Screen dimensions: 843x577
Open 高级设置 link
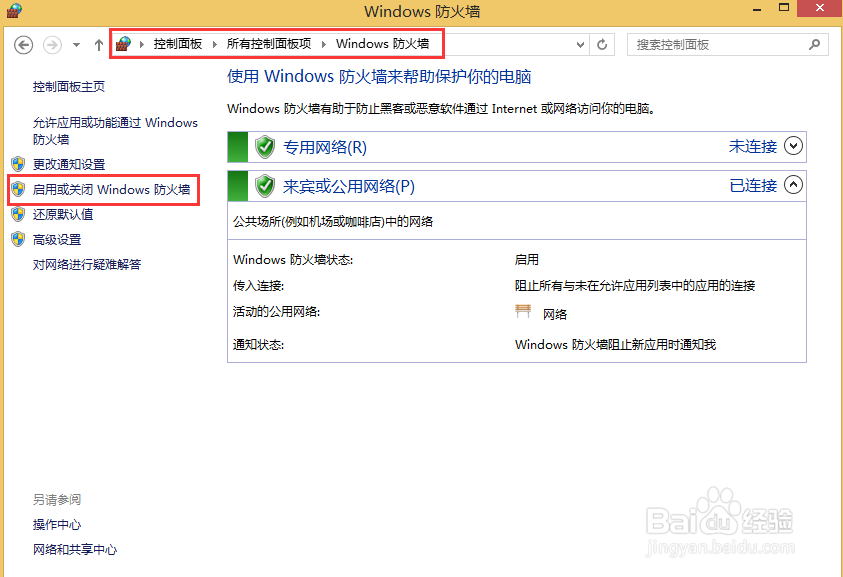pyautogui.click(x=57, y=239)
